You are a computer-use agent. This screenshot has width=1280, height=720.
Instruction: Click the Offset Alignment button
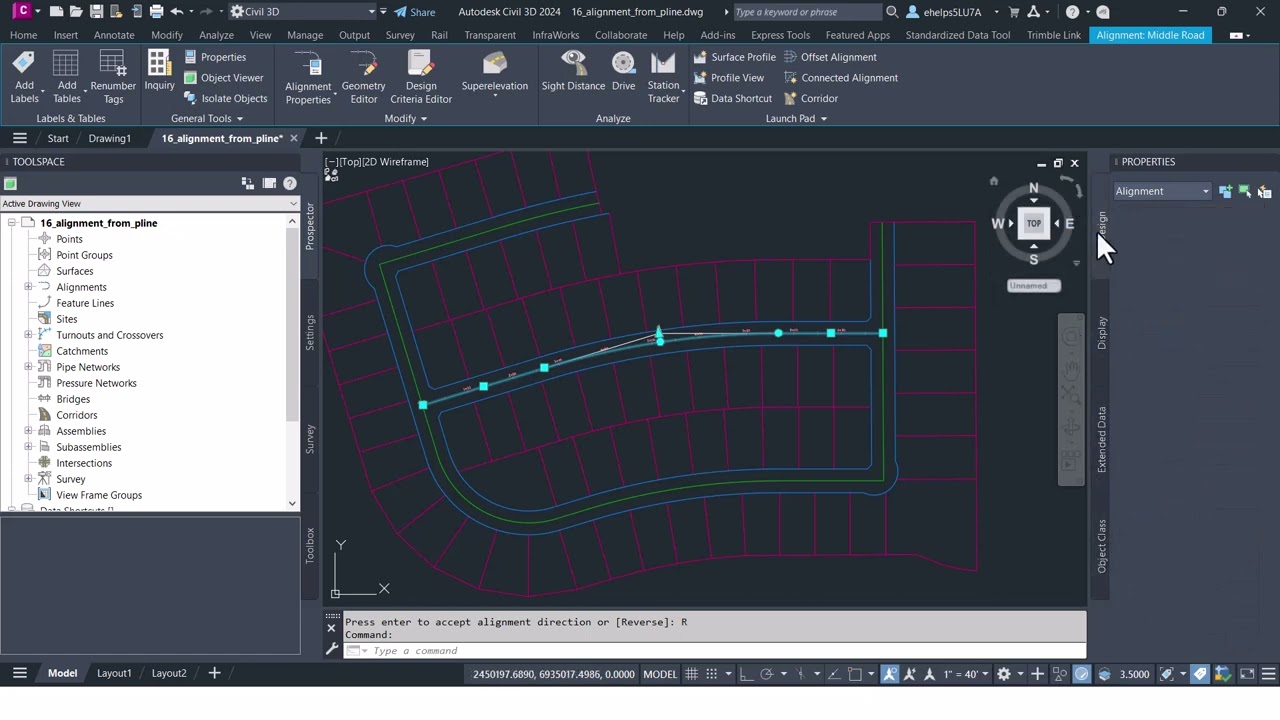[829, 57]
